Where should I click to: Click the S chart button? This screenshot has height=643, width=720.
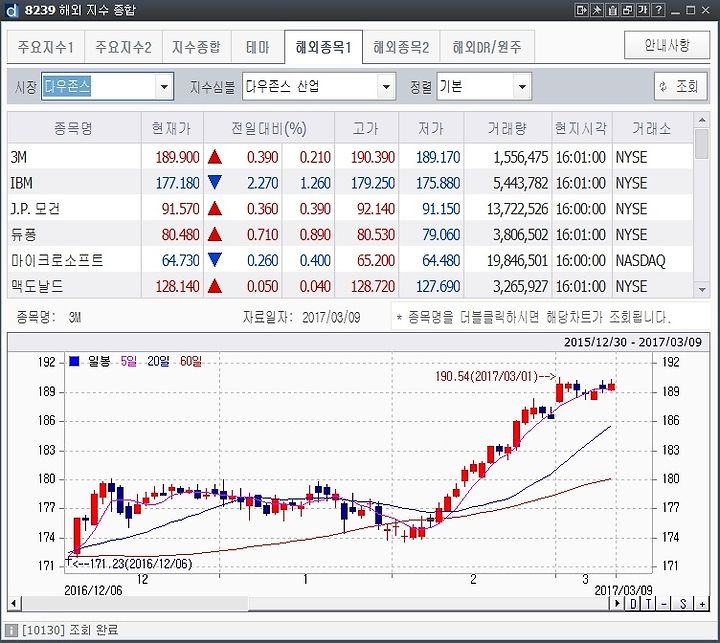click(683, 604)
